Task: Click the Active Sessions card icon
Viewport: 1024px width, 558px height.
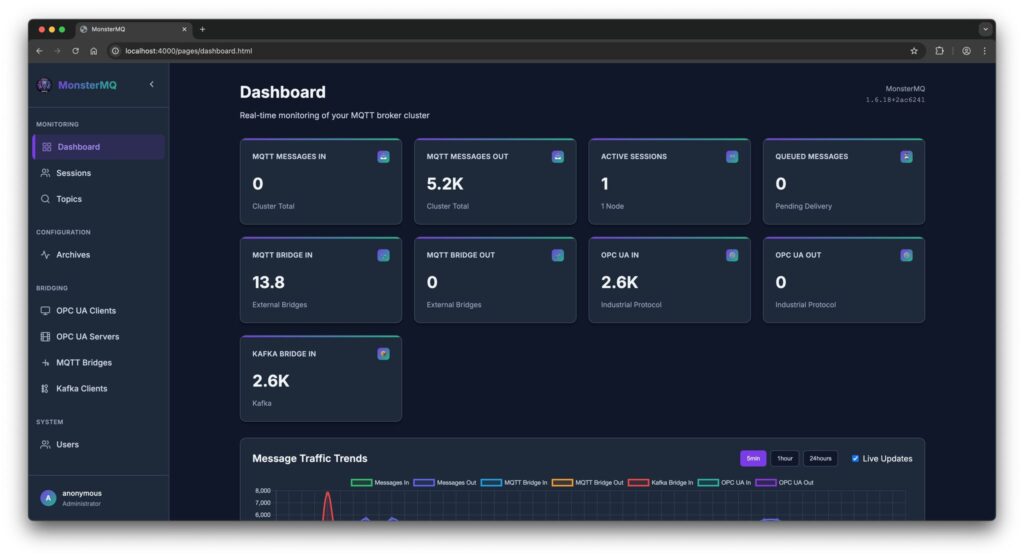Action: [x=732, y=157]
